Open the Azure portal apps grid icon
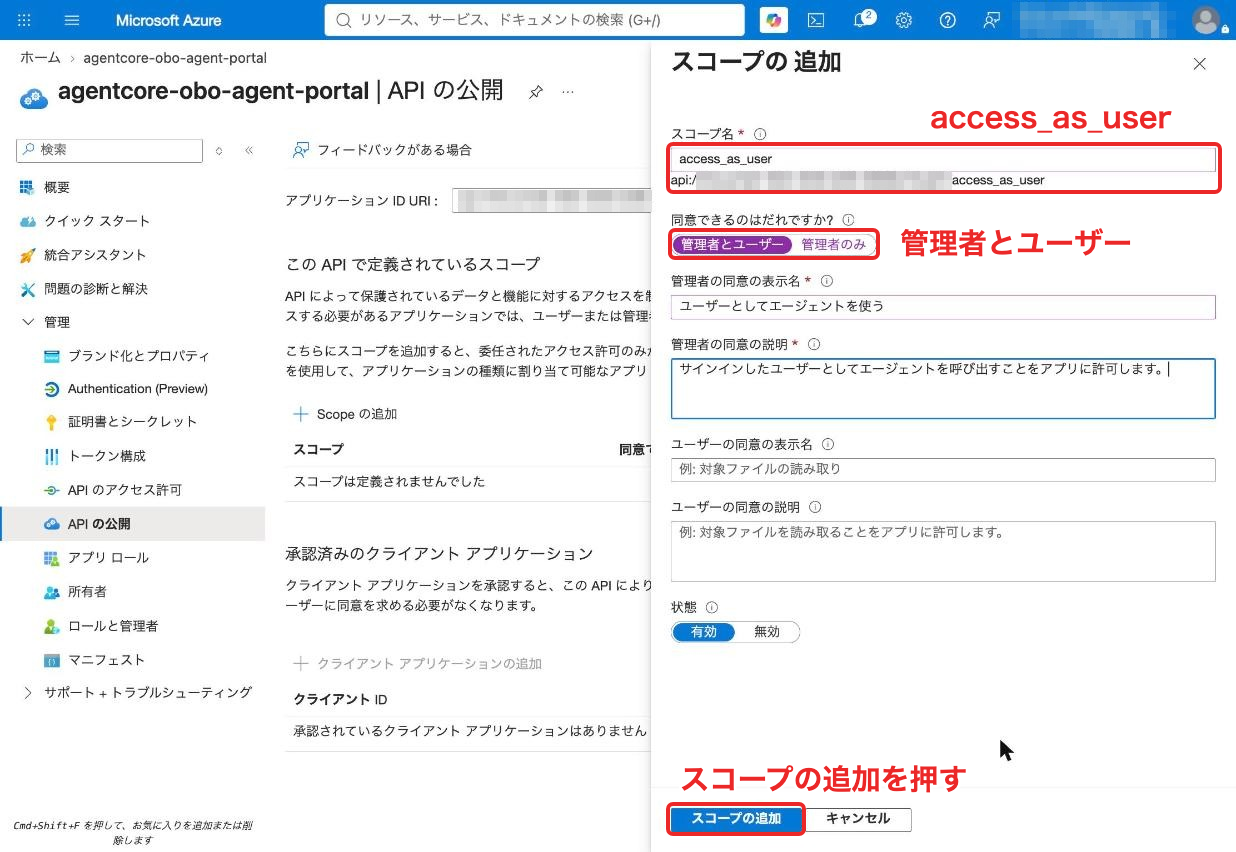 pos(24,20)
